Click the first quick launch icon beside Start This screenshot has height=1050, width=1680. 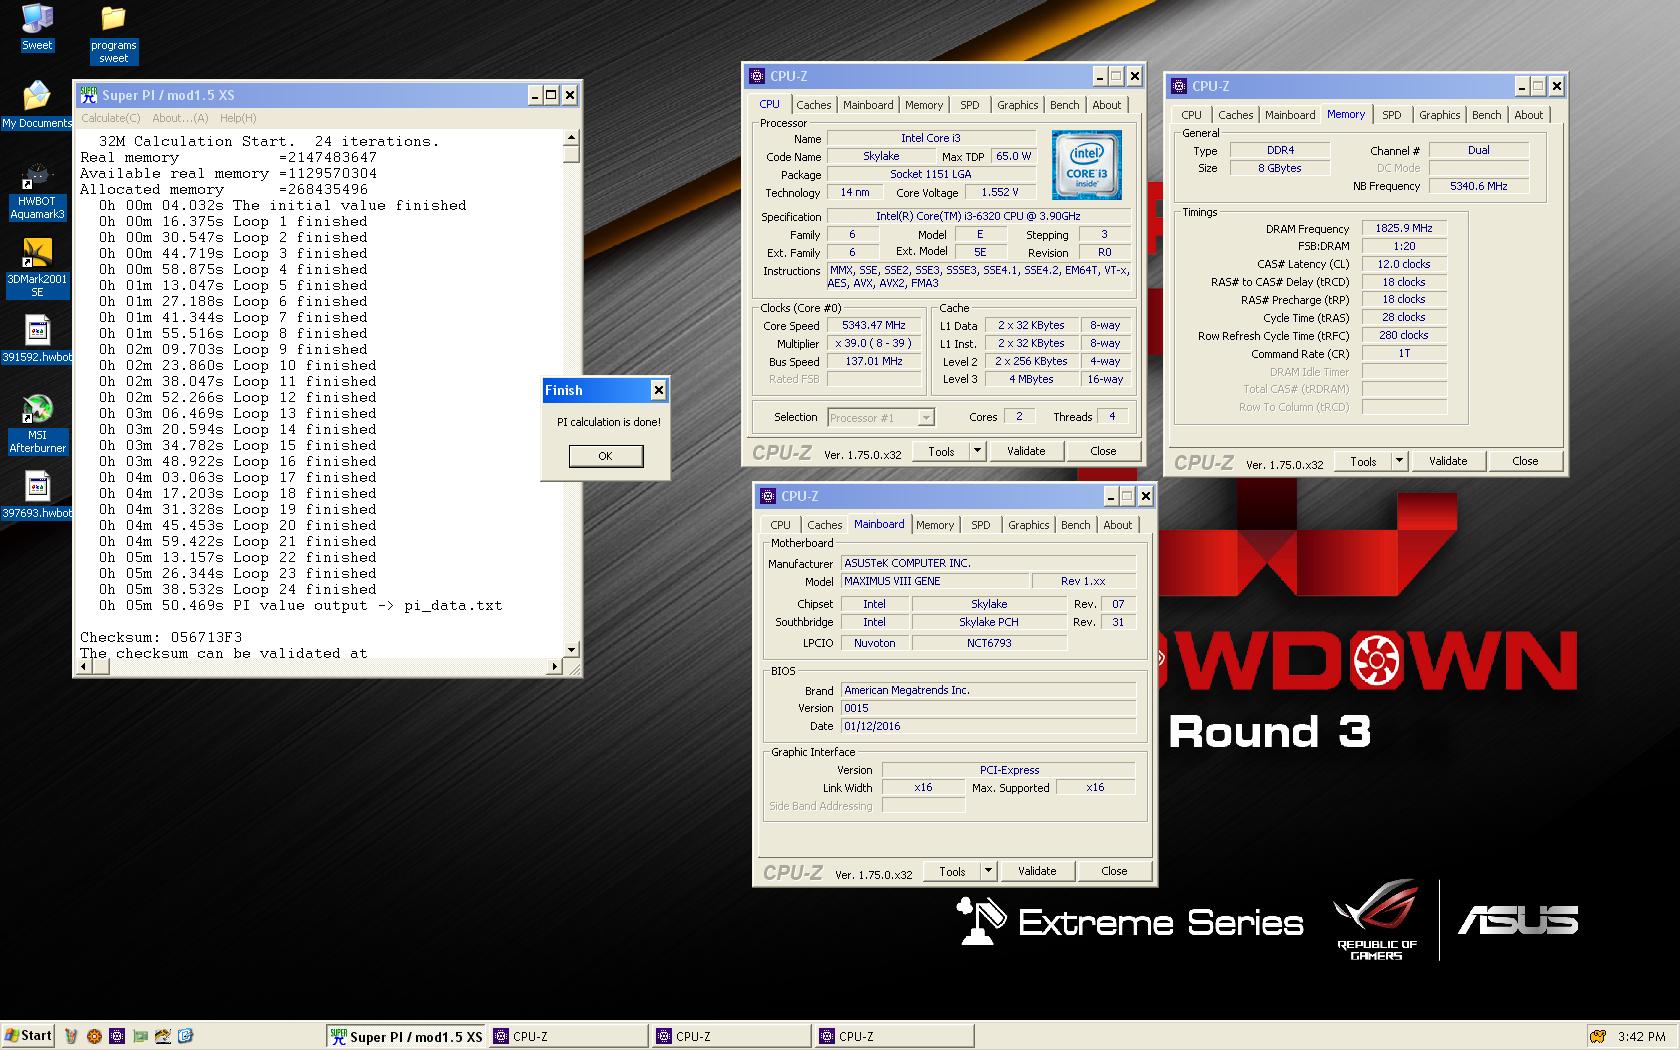[x=71, y=1036]
